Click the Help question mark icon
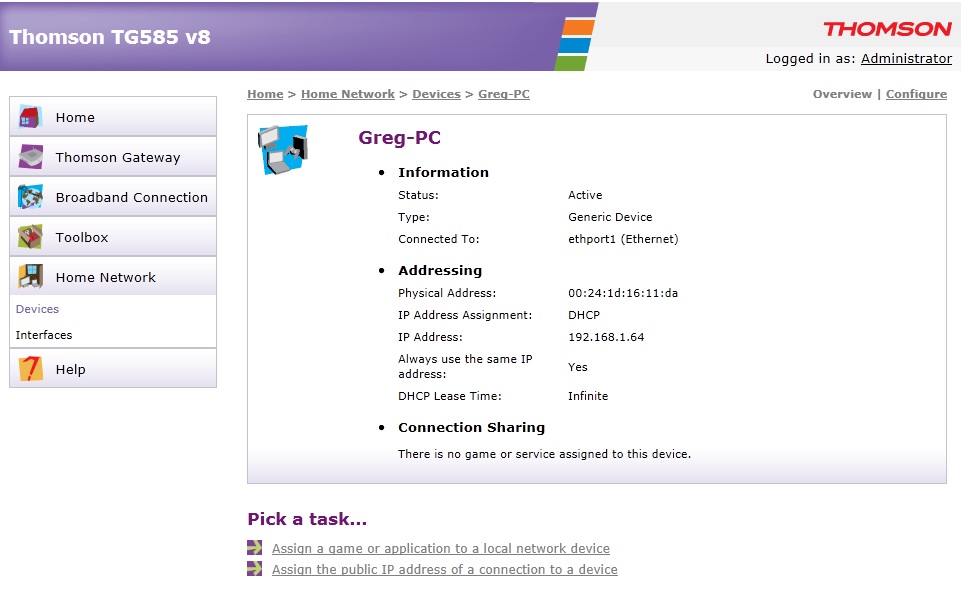 point(30,369)
